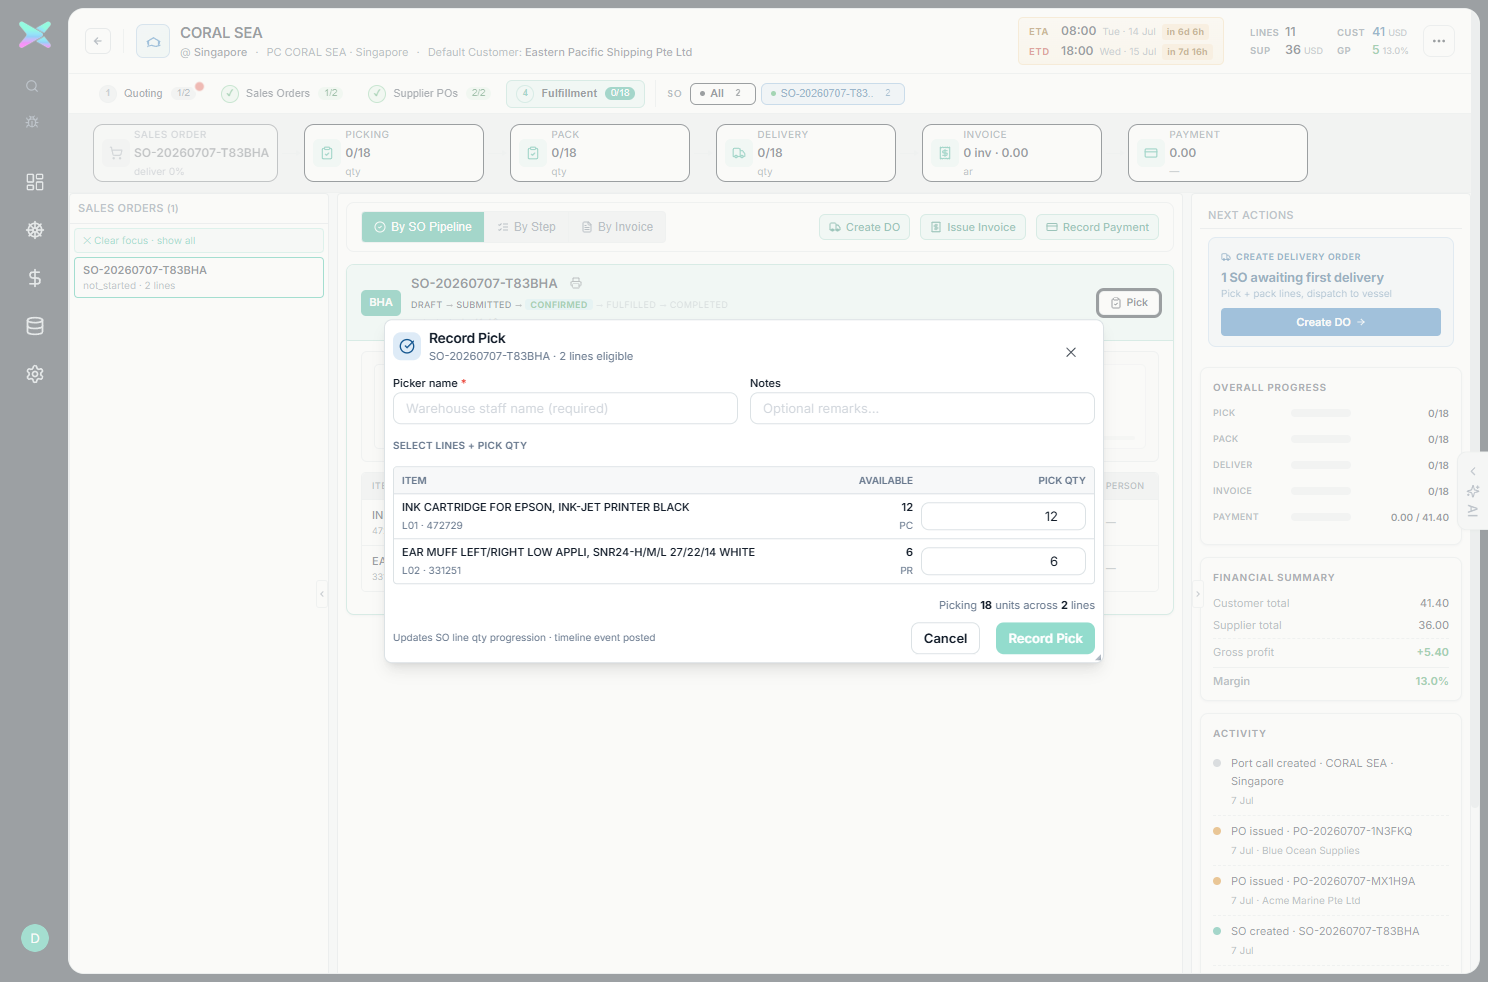
Task: Close the Record Pick dialog
Action: (1071, 352)
